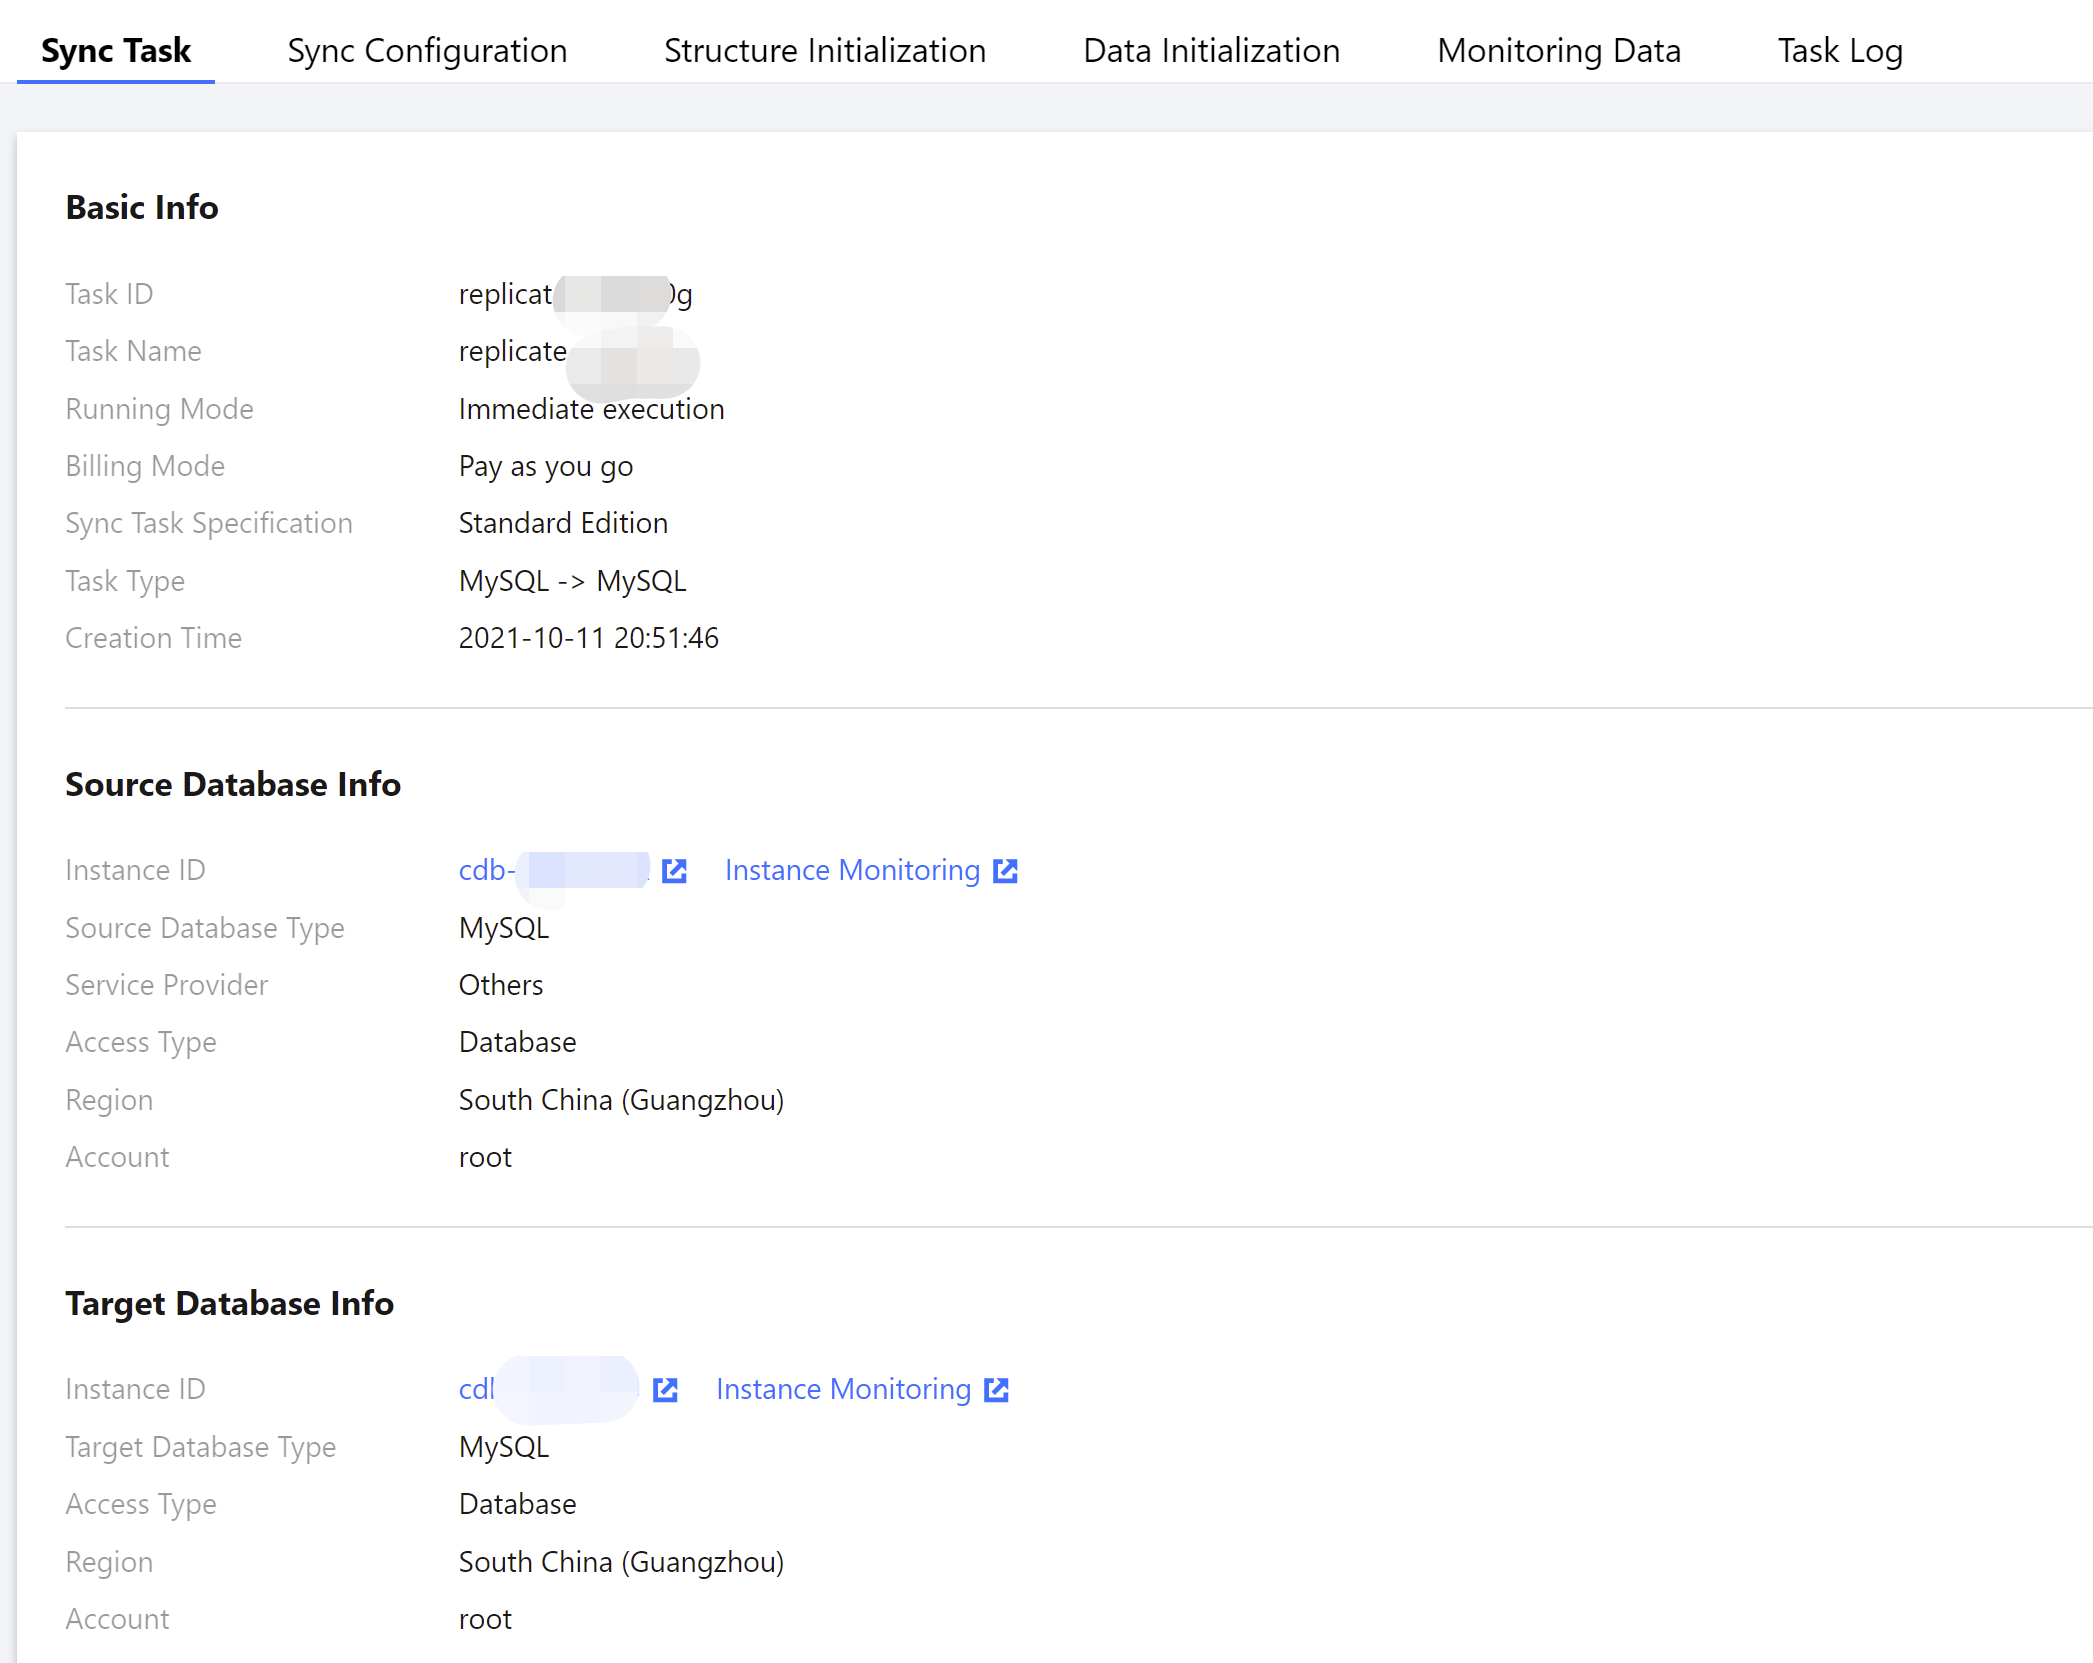This screenshot has height=1663, width=2093.
Task: View the Monitoring Data tab
Action: (x=1558, y=50)
